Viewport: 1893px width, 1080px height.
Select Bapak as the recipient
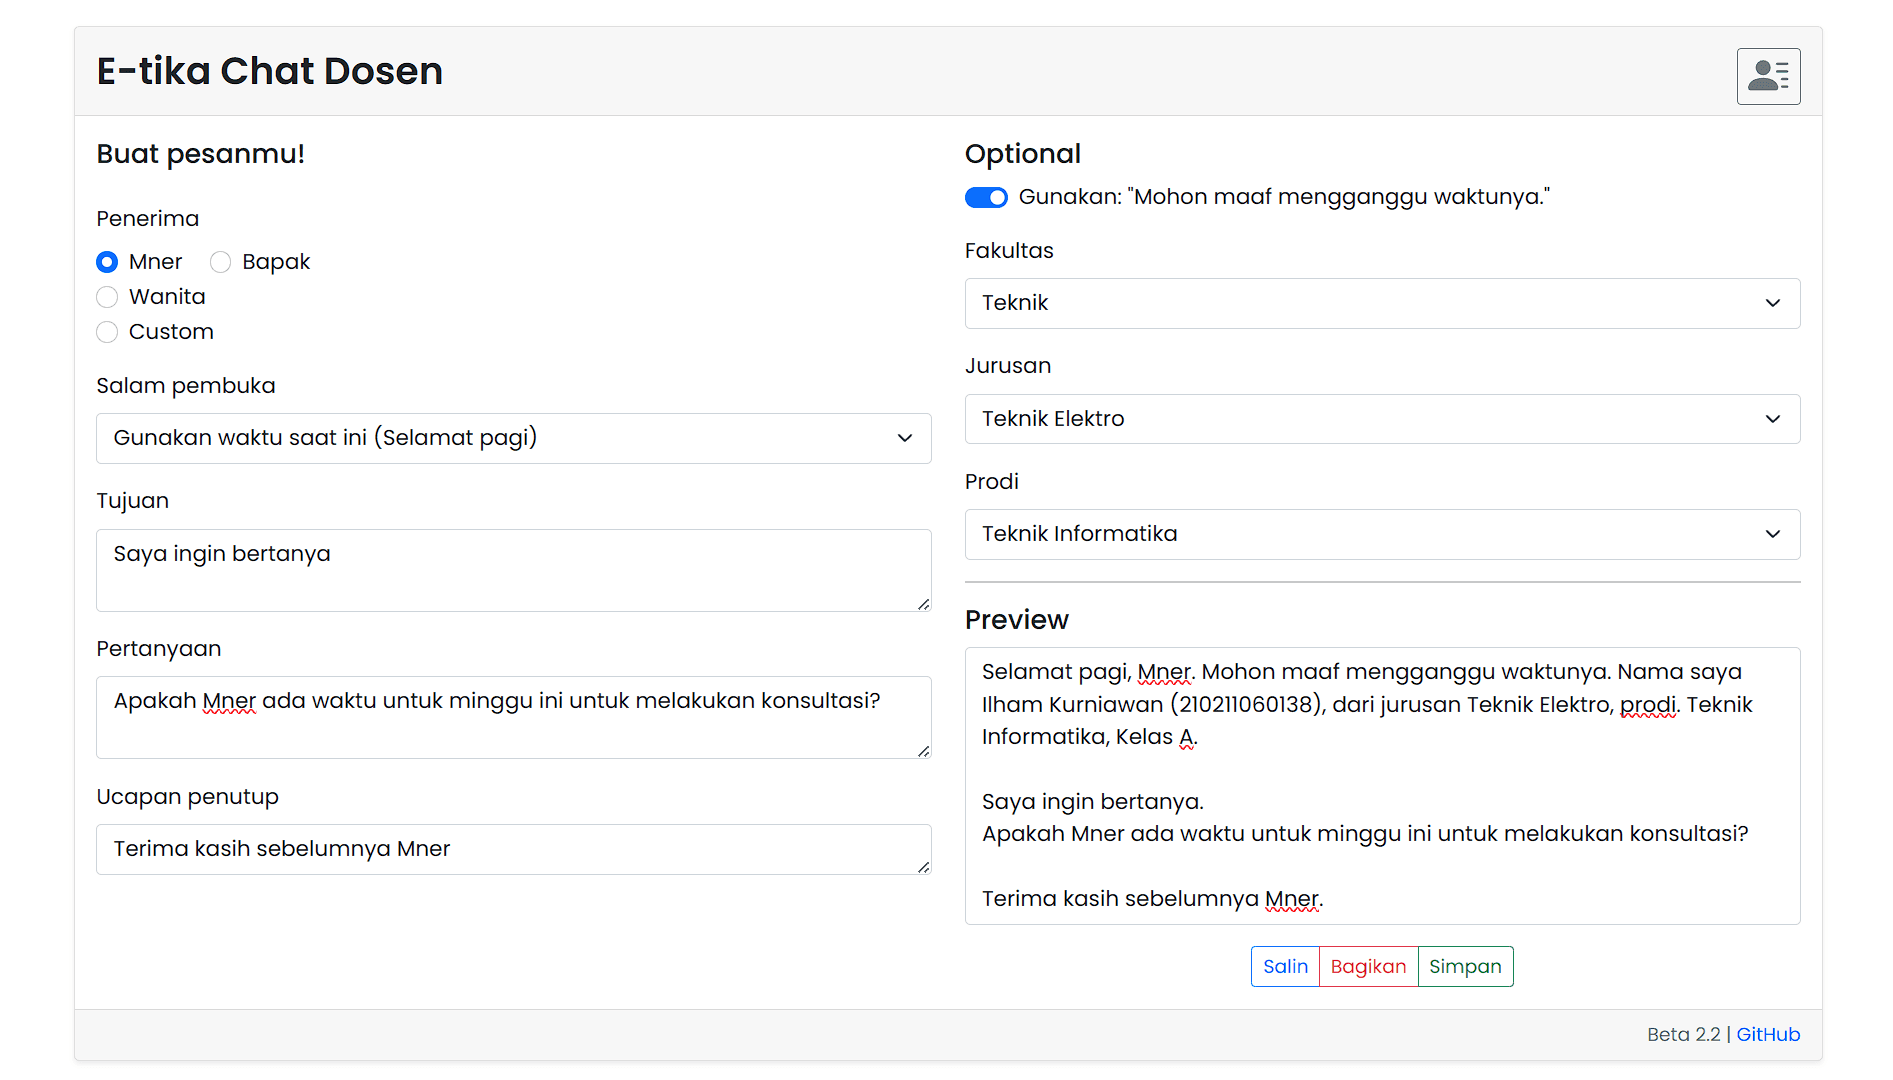(x=221, y=262)
